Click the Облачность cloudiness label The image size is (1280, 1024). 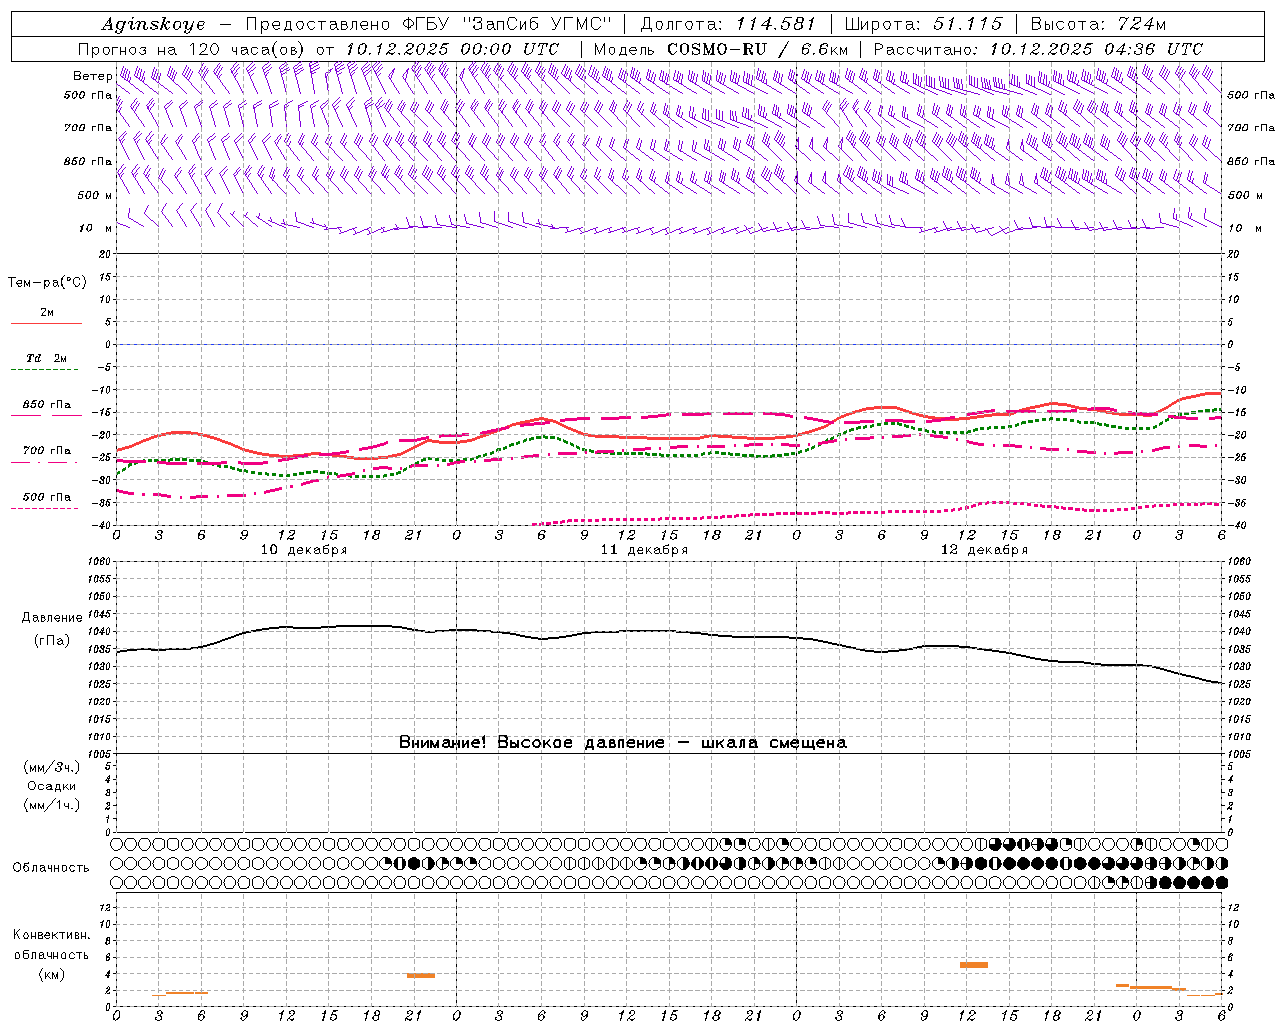point(50,867)
